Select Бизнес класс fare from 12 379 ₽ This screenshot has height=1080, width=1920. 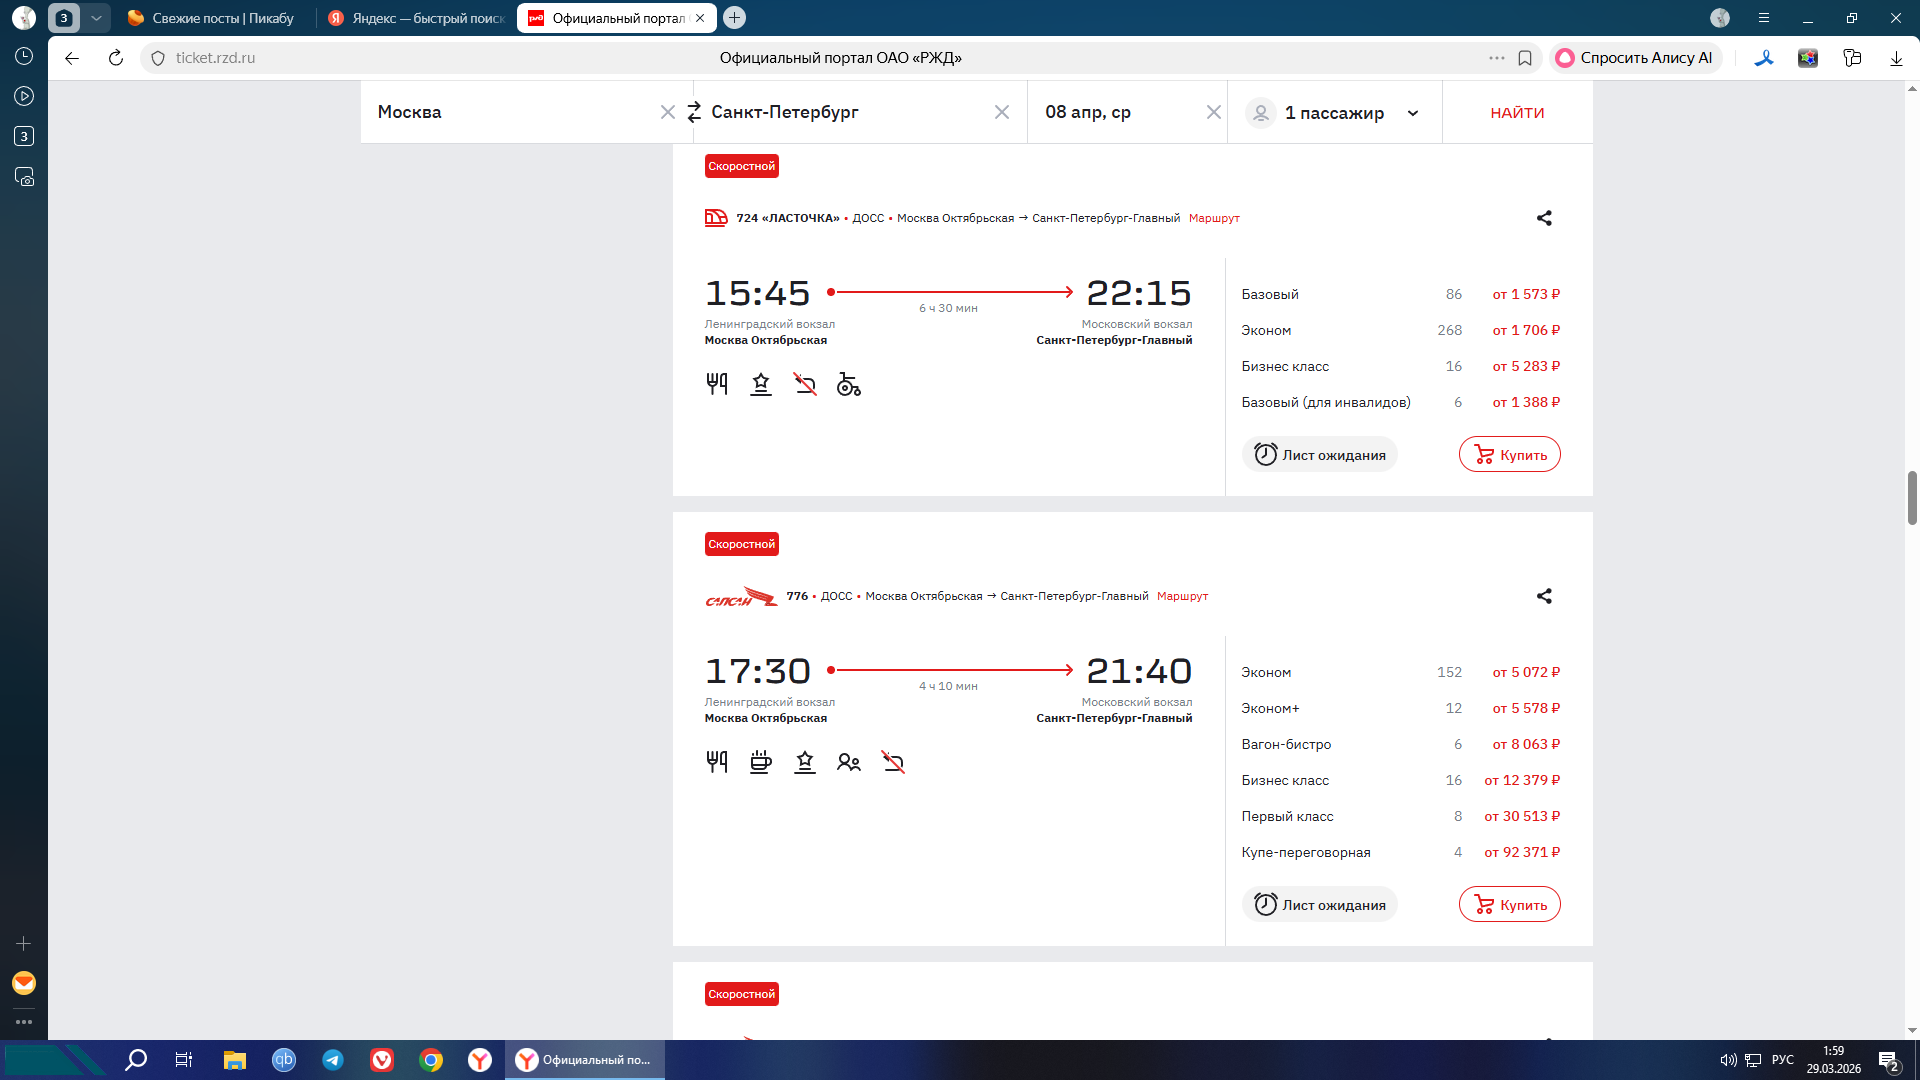click(1401, 780)
